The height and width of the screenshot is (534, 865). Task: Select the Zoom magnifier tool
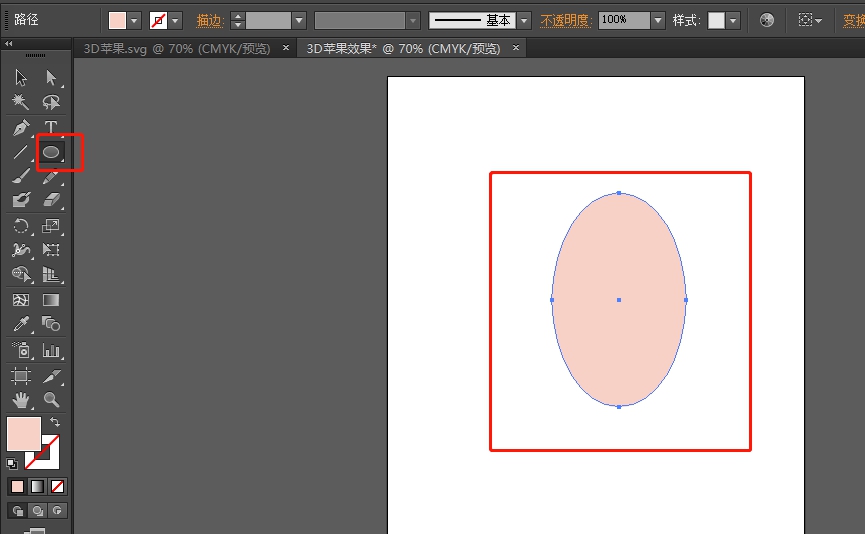pyautogui.click(x=51, y=400)
